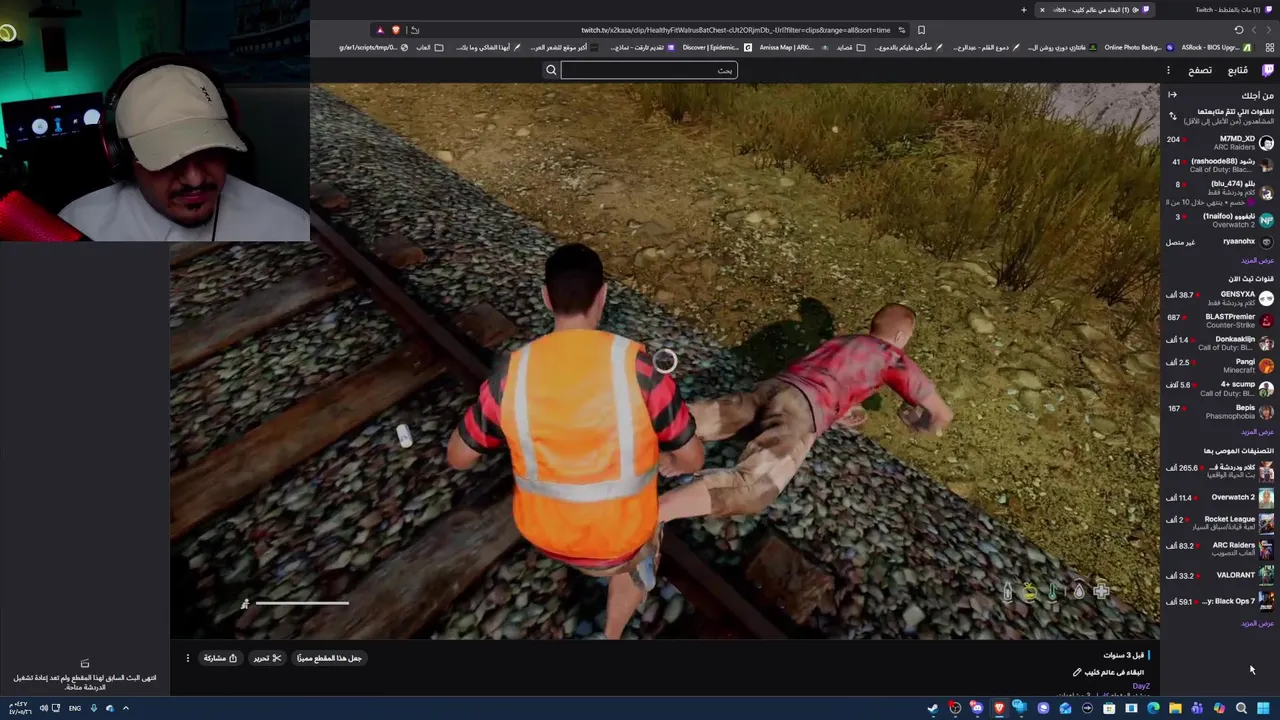Open the العاب bookmarks folder

[x=430, y=47]
